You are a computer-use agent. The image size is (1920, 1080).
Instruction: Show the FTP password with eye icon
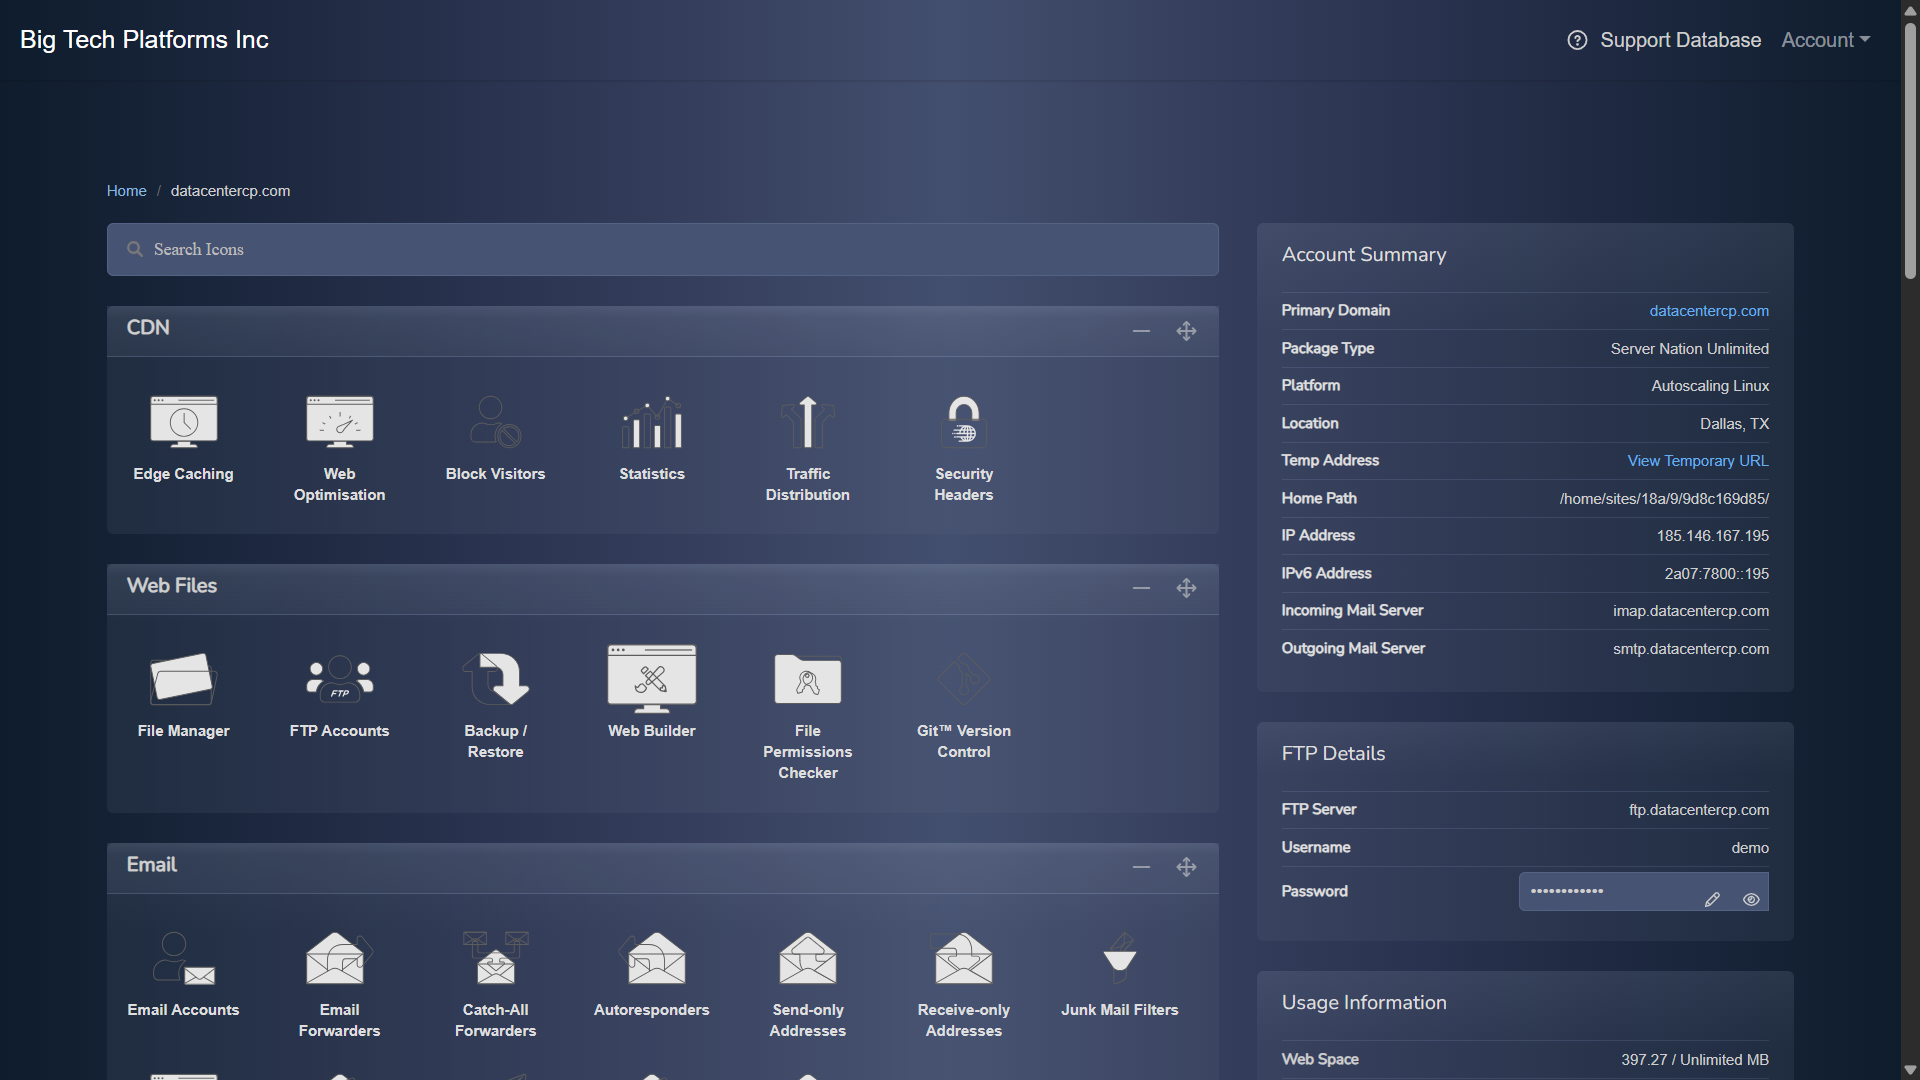tap(1750, 899)
